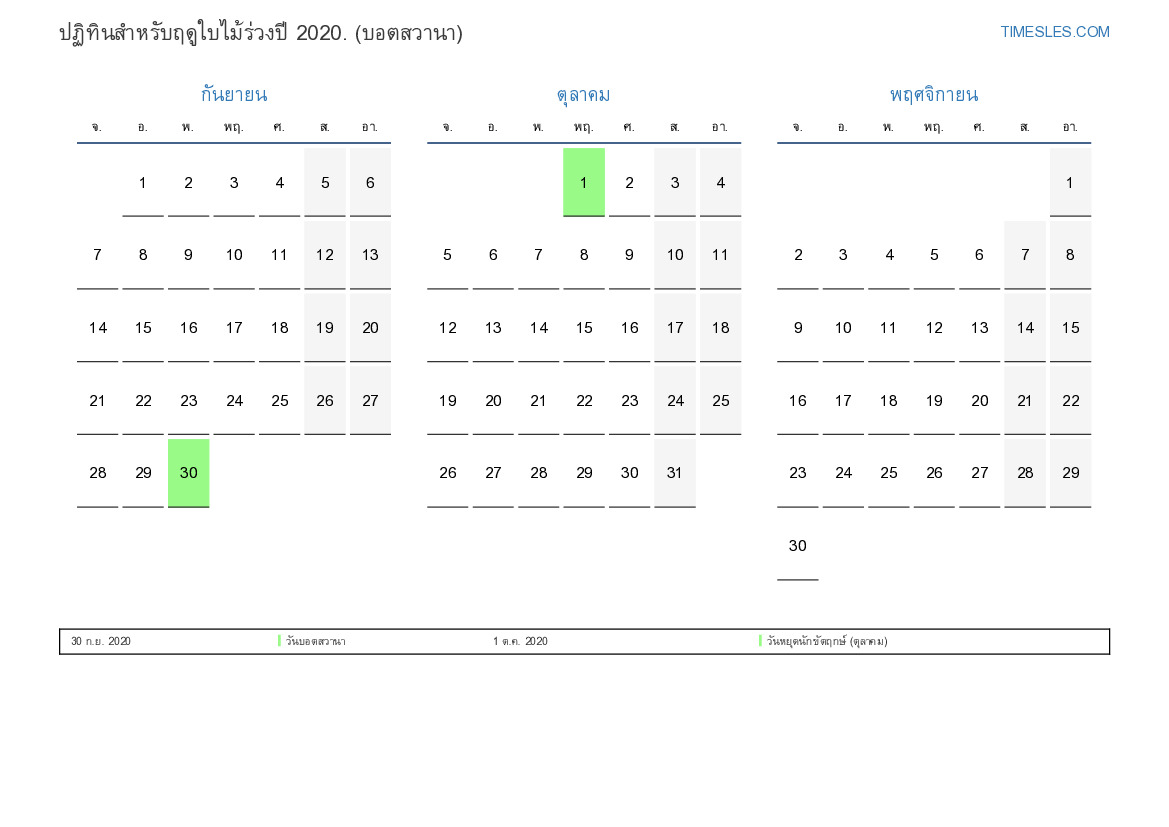
Task: Select November 18 in the calendar
Action: pyautogui.click(x=888, y=400)
